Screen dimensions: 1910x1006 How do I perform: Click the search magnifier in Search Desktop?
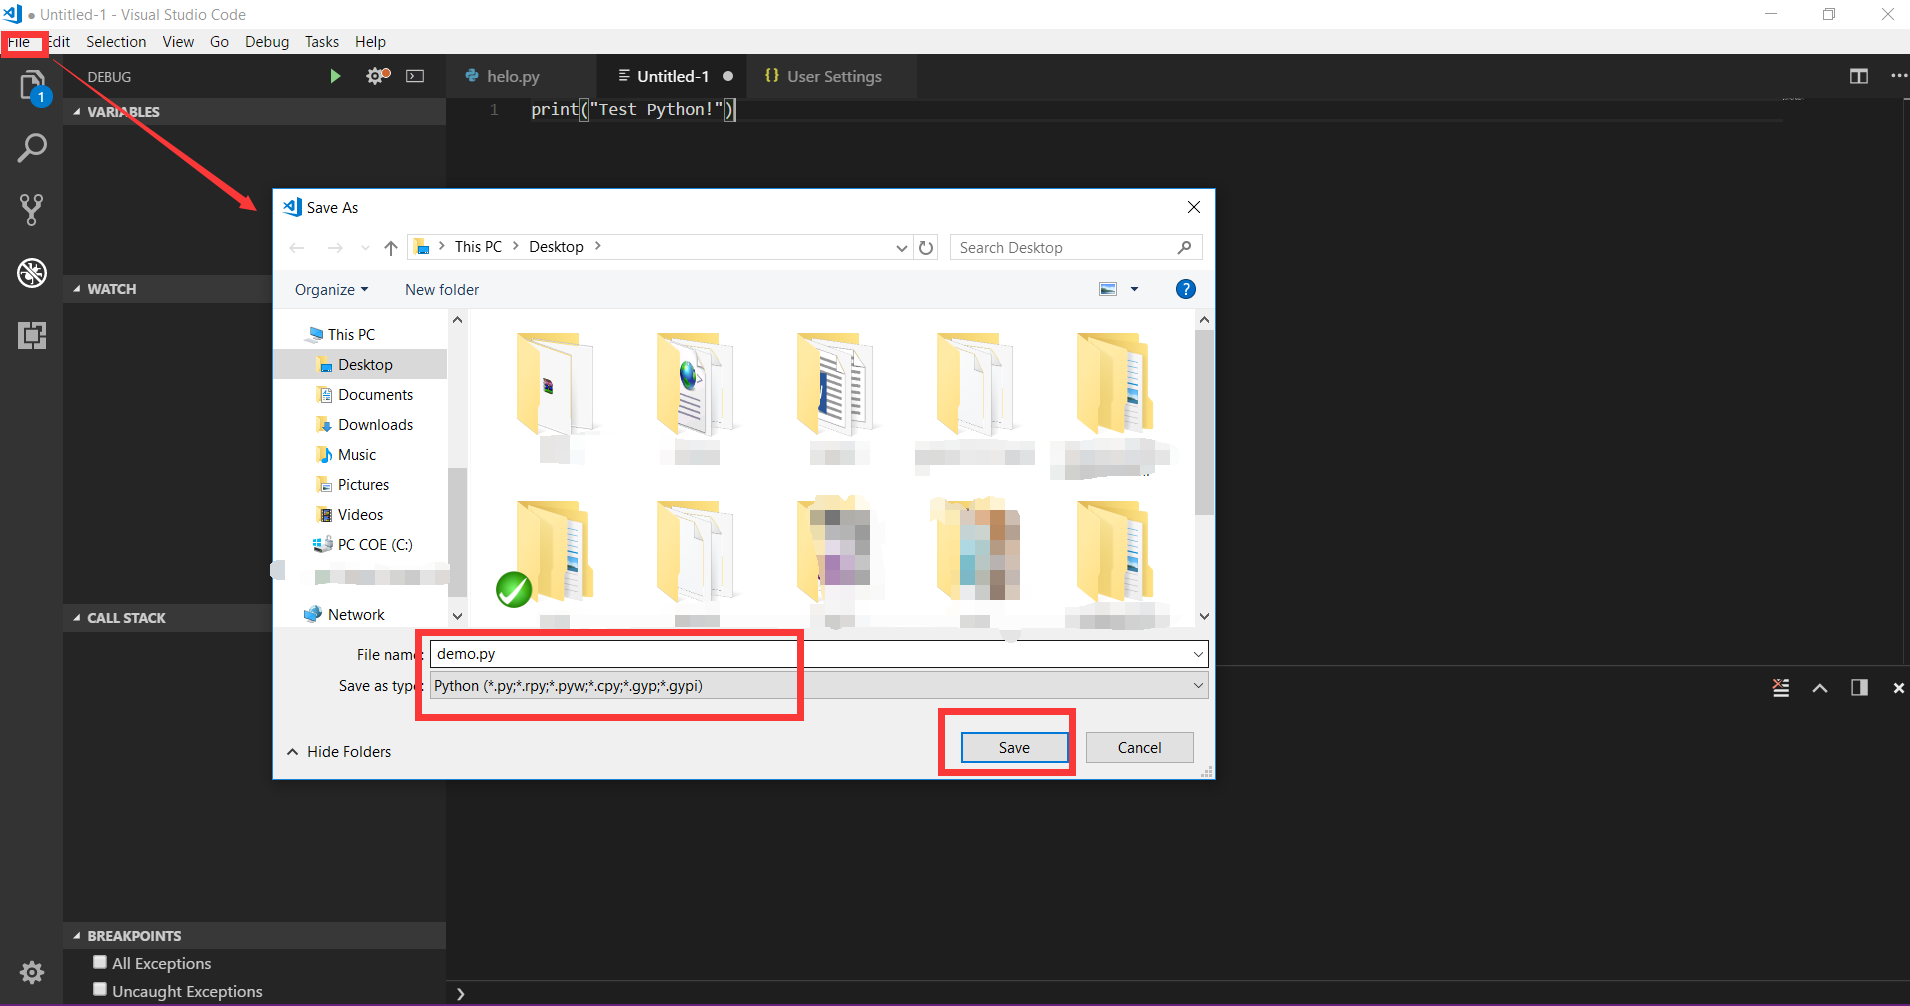coord(1184,248)
